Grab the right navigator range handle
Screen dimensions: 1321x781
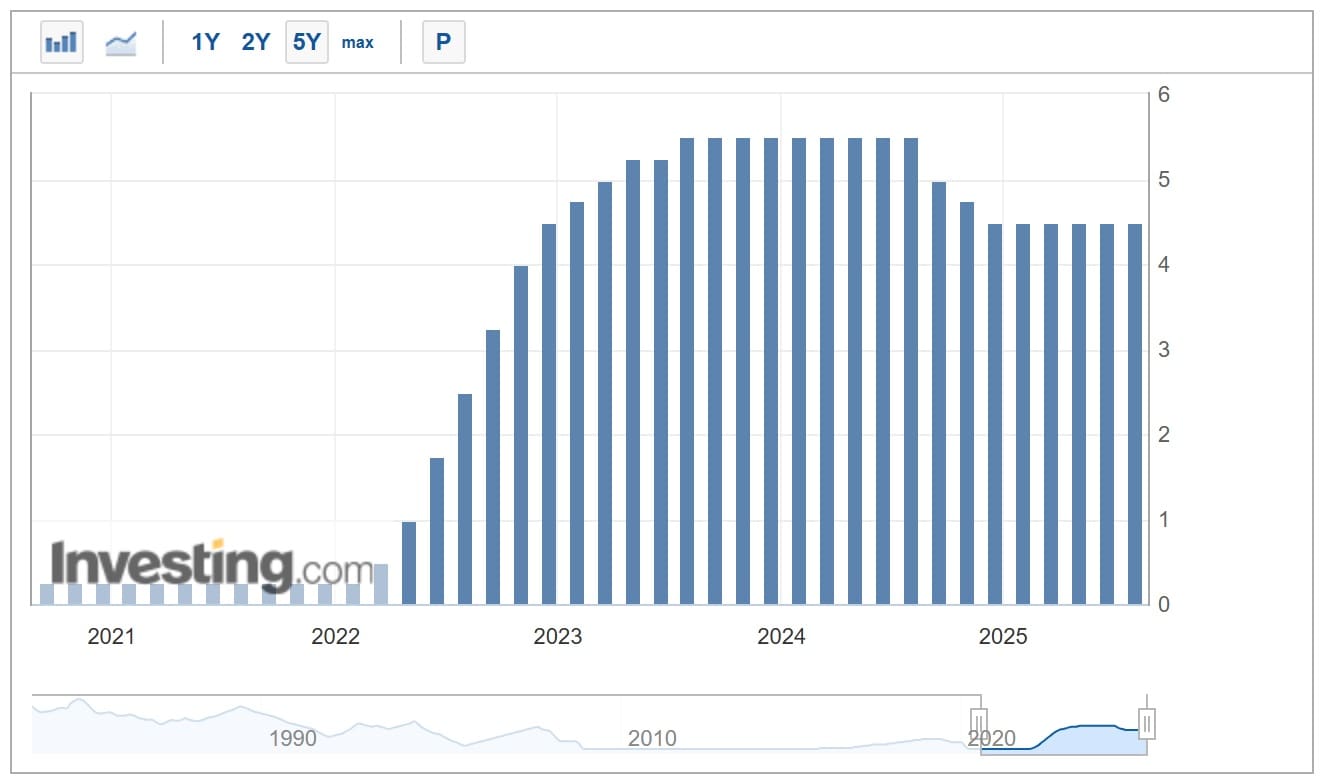coord(1147,722)
